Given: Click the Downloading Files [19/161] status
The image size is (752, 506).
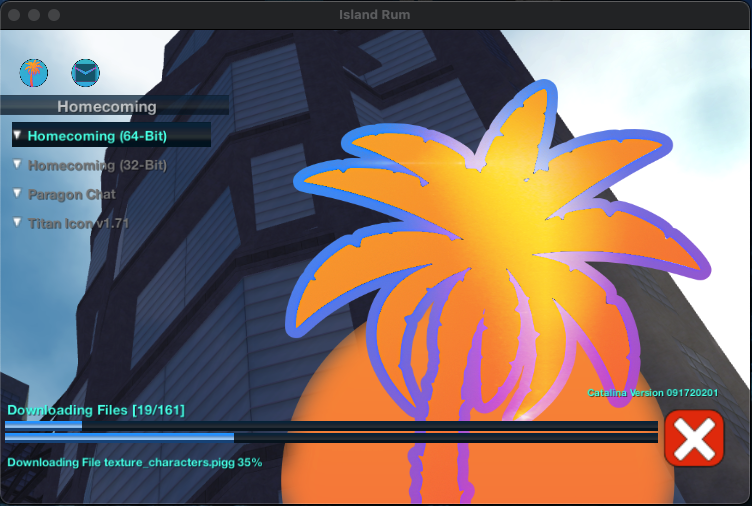Looking at the screenshot, I should (96, 410).
